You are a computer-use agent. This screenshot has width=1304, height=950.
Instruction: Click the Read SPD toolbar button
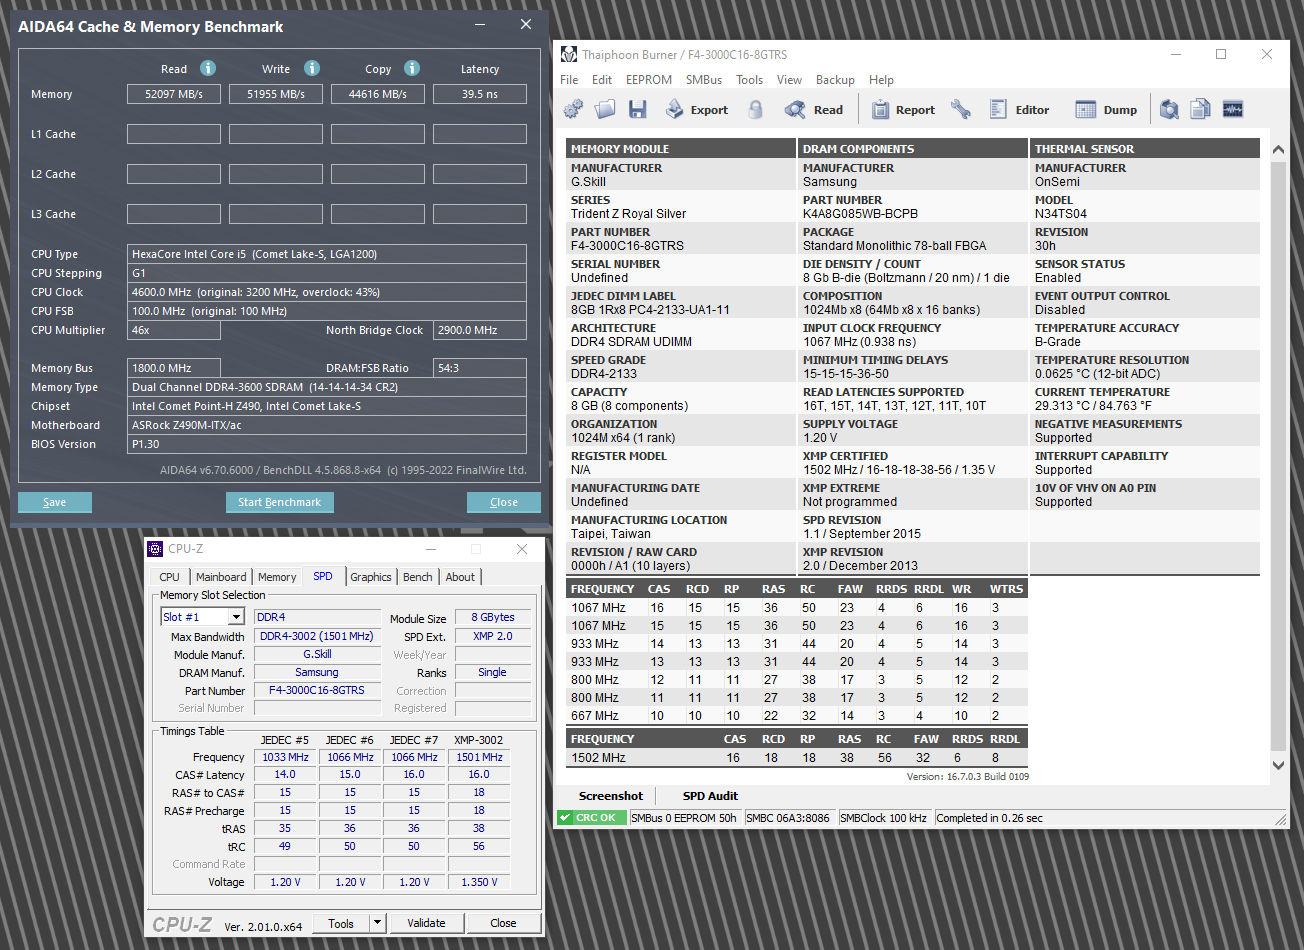814,109
